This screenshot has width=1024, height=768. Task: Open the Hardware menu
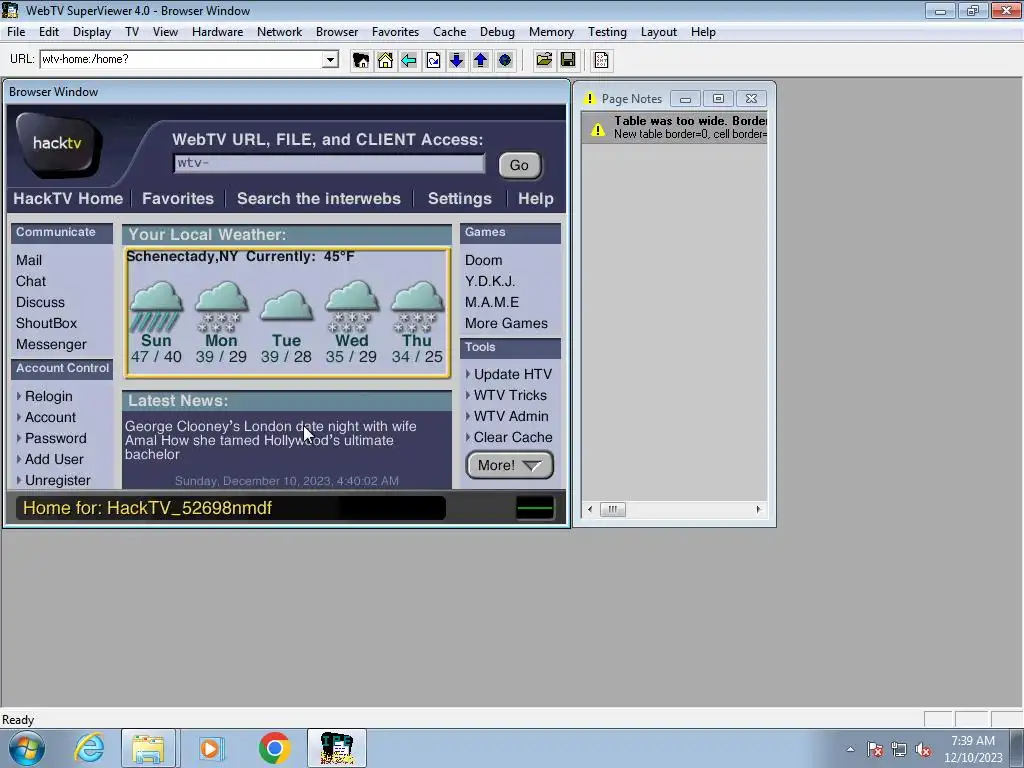(217, 32)
